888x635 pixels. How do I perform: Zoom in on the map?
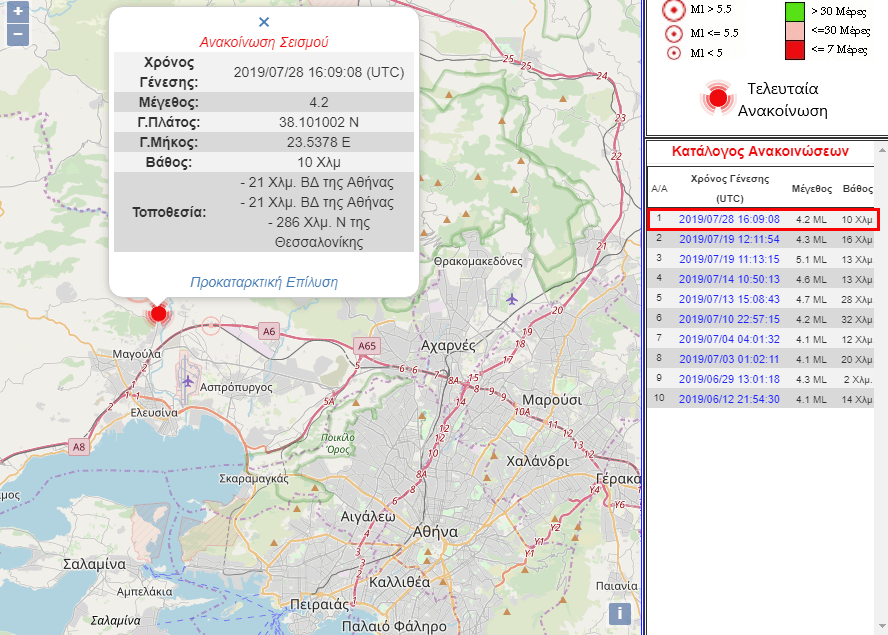pos(17,13)
